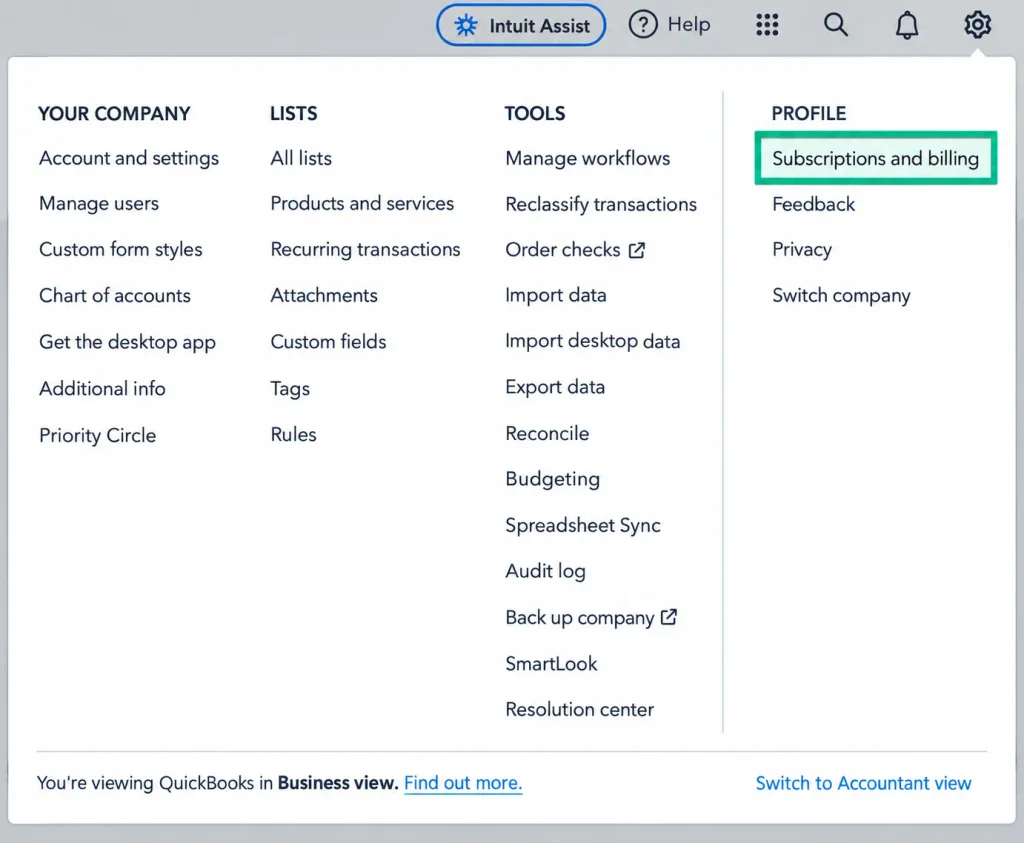Image resolution: width=1024 pixels, height=843 pixels.
Task: Open the apps grid icon
Action: pos(767,25)
